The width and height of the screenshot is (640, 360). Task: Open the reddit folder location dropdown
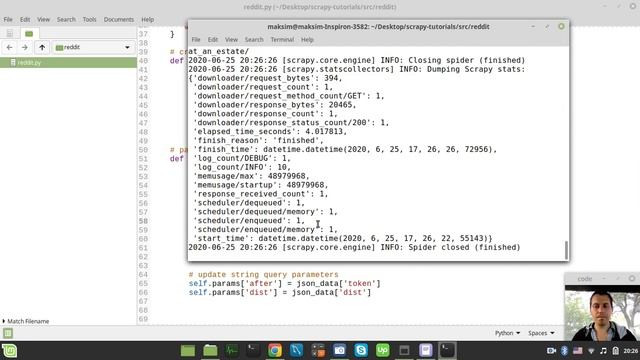pyautogui.click(x=93, y=47)
